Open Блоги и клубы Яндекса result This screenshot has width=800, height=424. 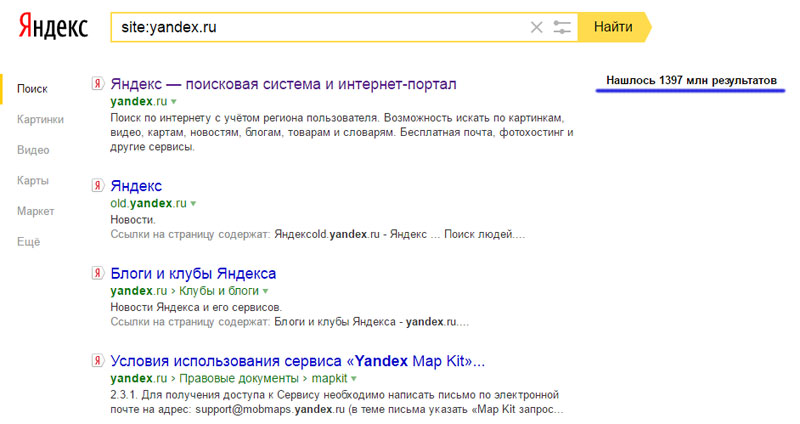(x=193, y=273)
